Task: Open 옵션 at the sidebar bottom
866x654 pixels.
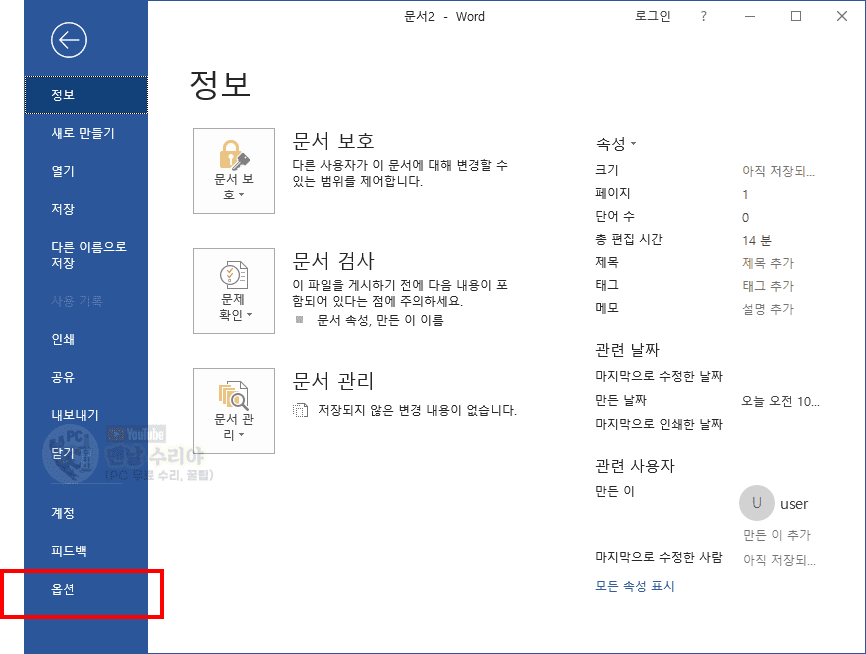Action: [64, 589]
